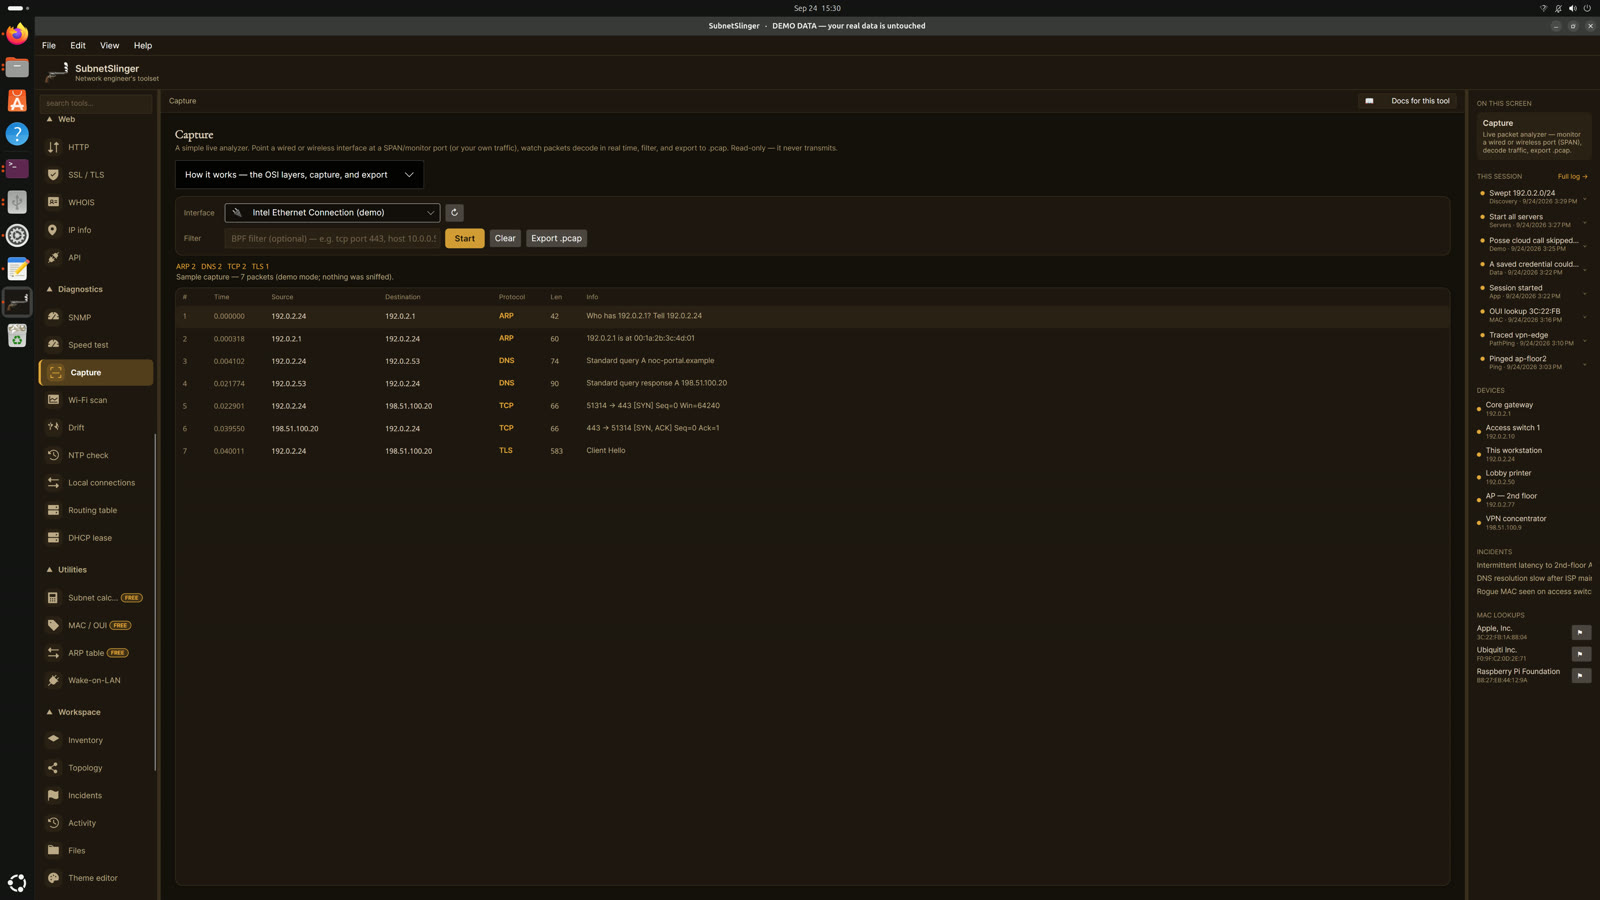Open the Swept 192.0.2.0/24 session entry
The height and width of the screenshot is (900, 1600).
pos(1533,197)
